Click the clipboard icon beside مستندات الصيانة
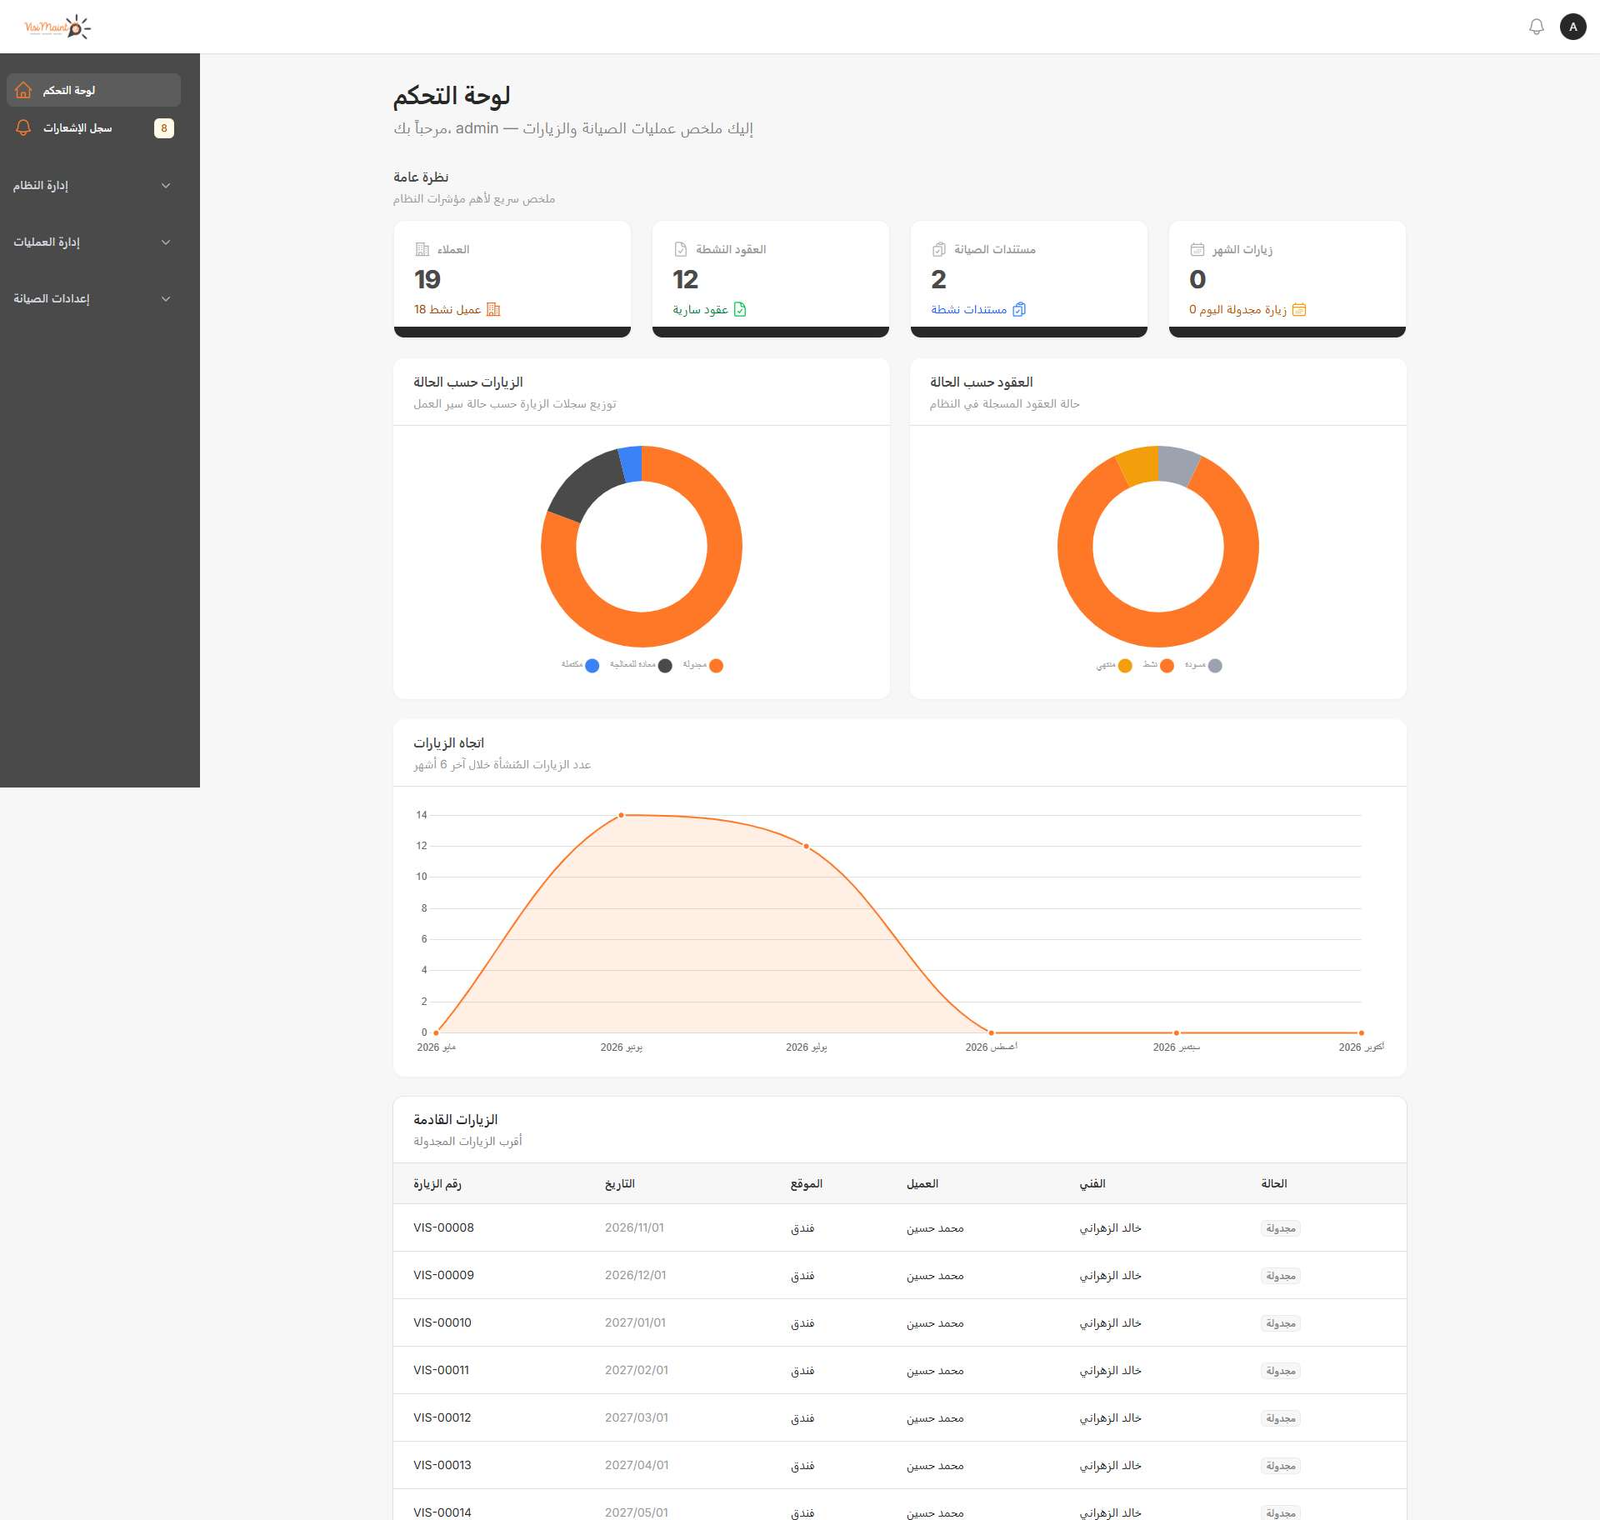This screenshot has width=1600, height=1520. tap(939, 249)
